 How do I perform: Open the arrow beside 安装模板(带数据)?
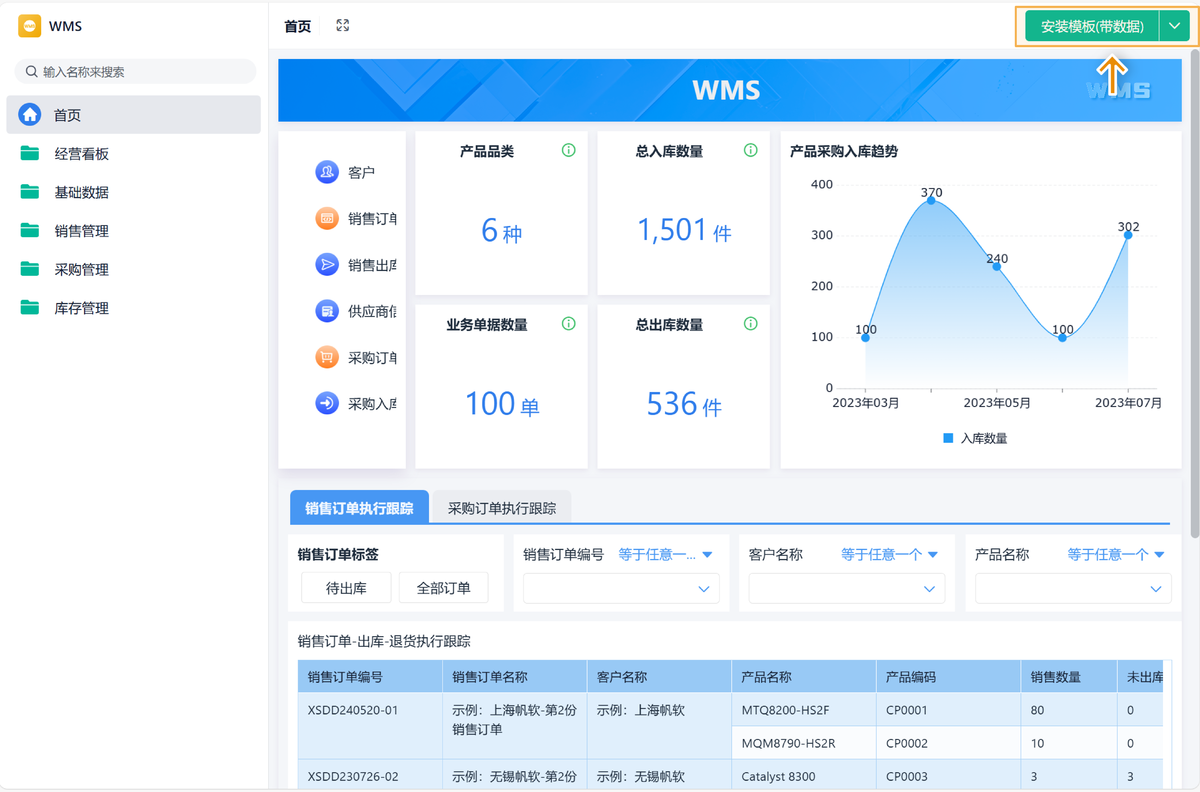point(1174,25)
